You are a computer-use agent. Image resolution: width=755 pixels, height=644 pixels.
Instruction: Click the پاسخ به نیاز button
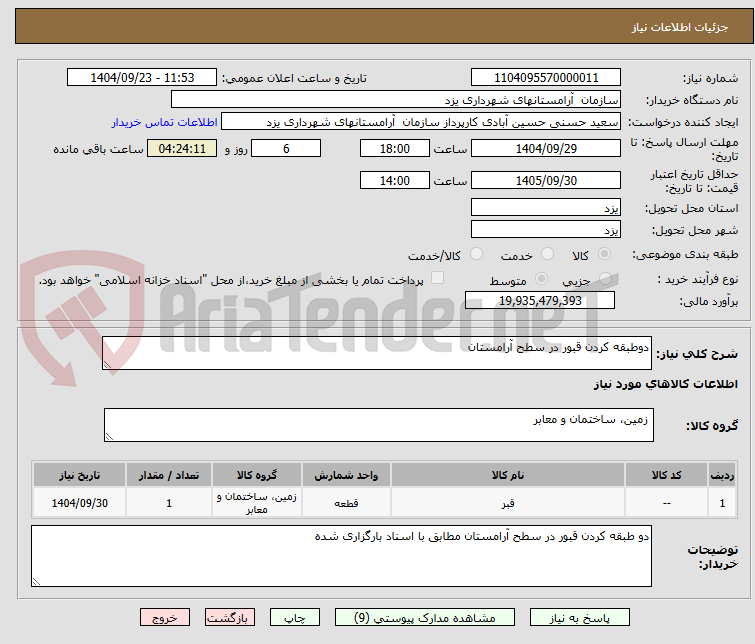(580, 618)
